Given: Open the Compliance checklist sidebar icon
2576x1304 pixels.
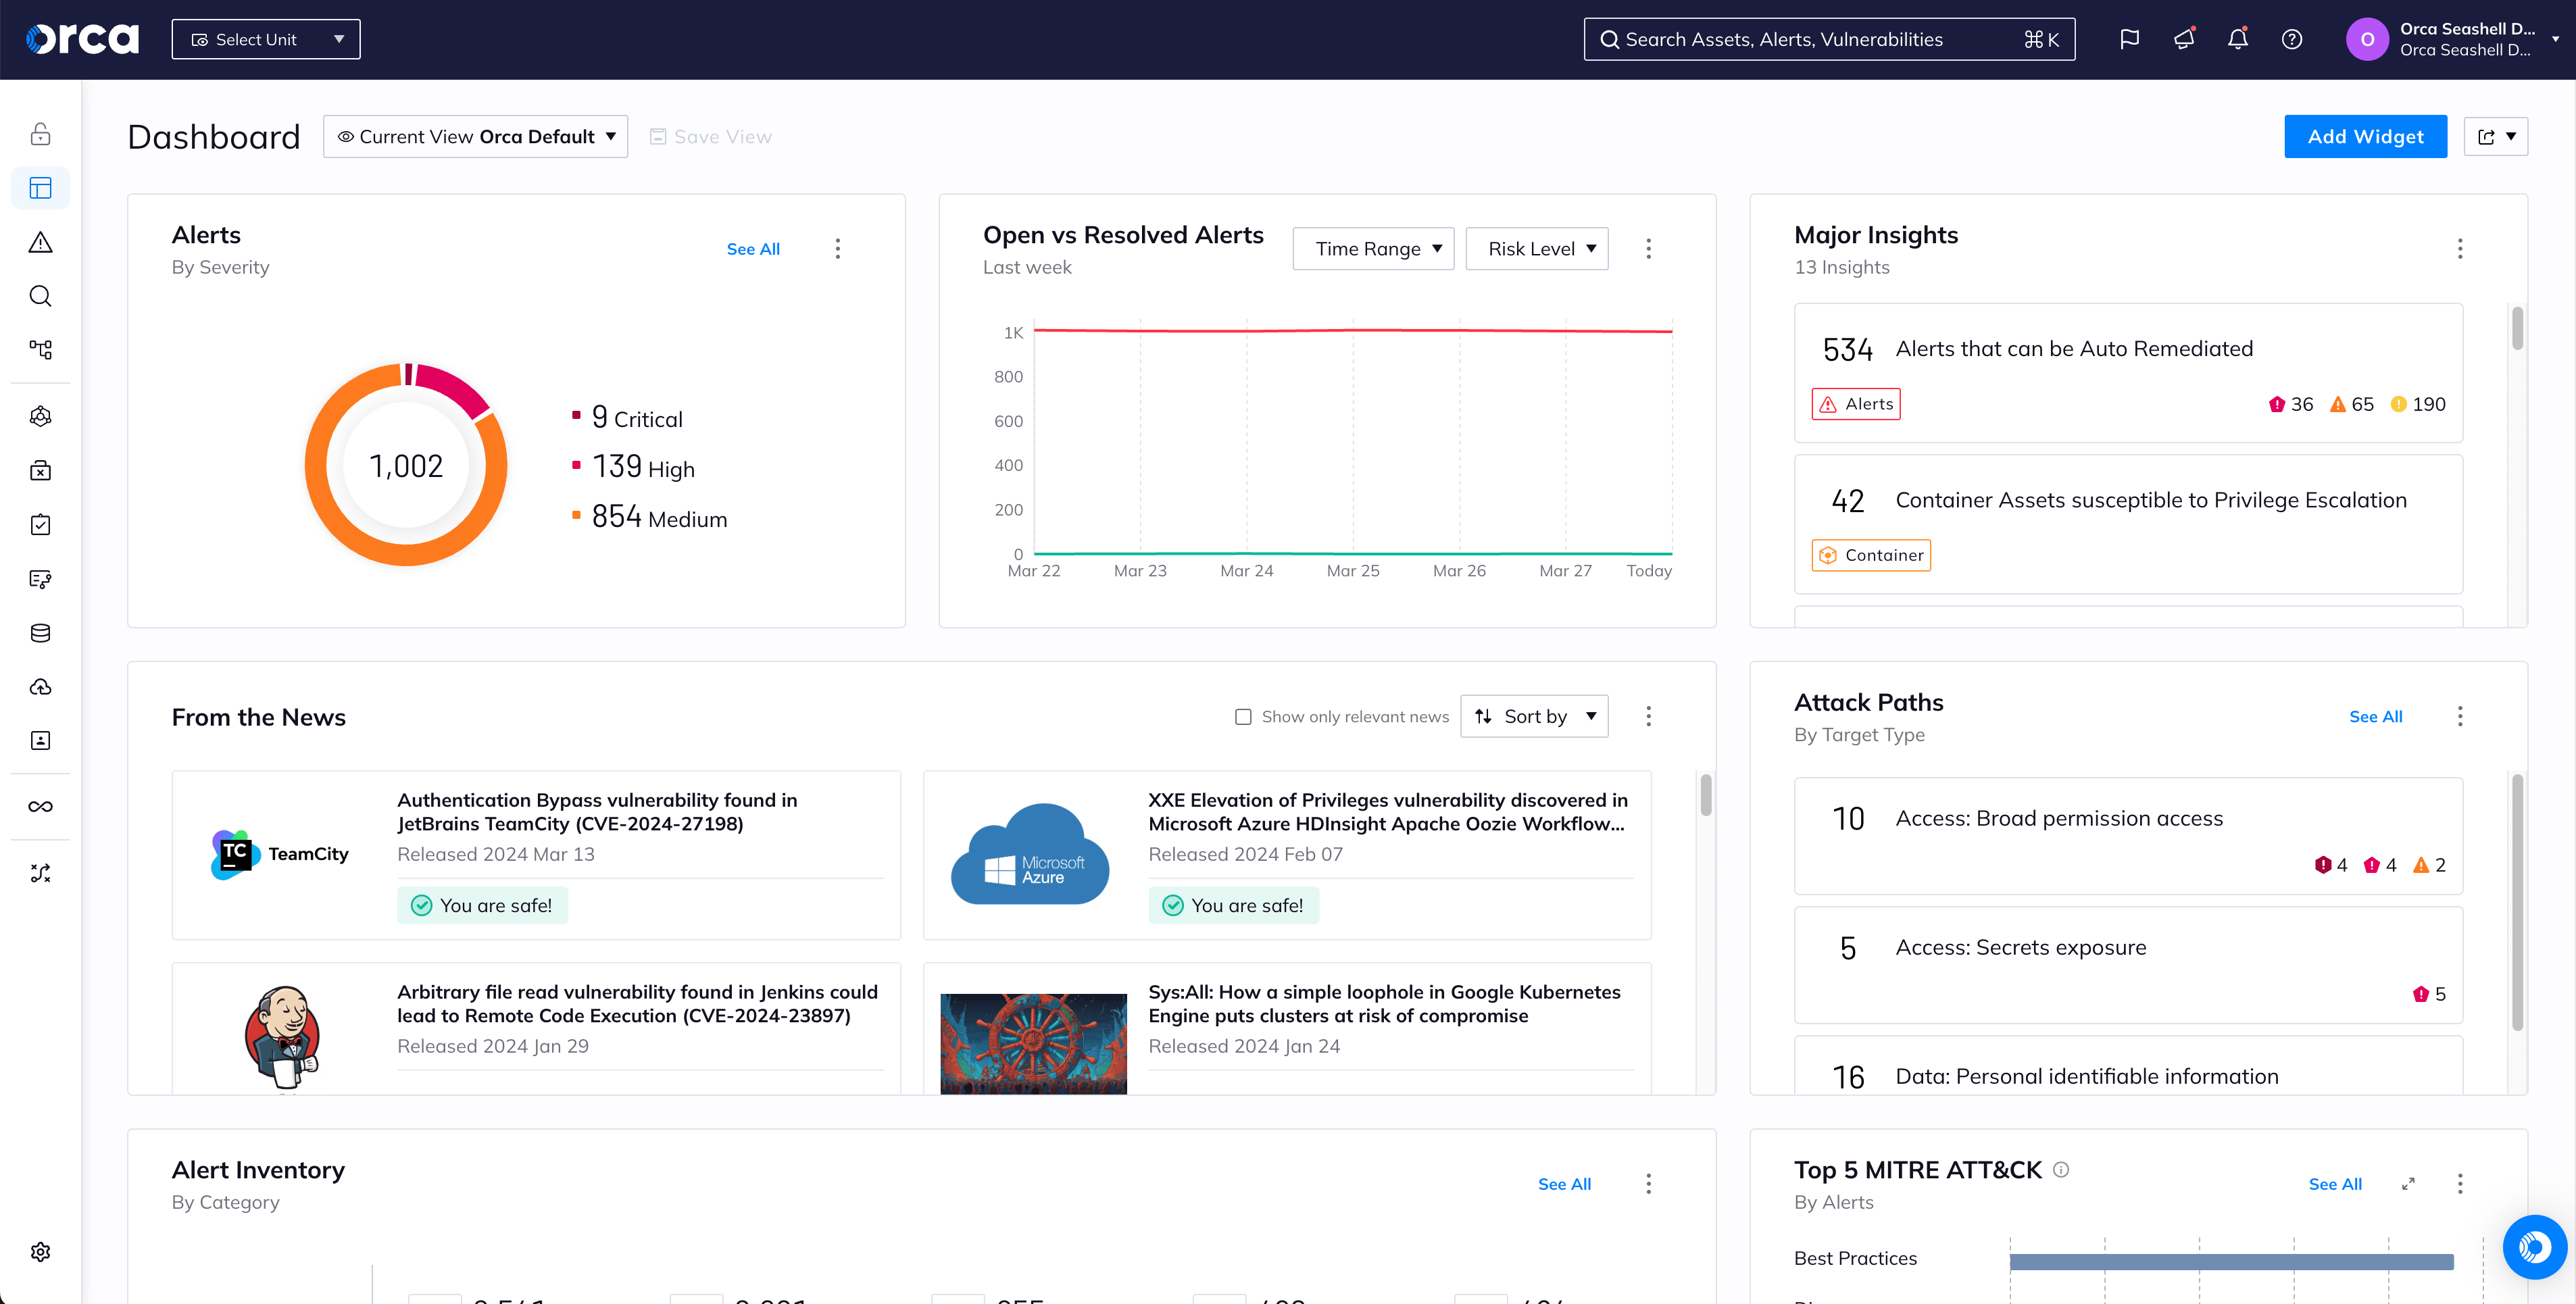Looking at the screenshot, I should (40, 524).
